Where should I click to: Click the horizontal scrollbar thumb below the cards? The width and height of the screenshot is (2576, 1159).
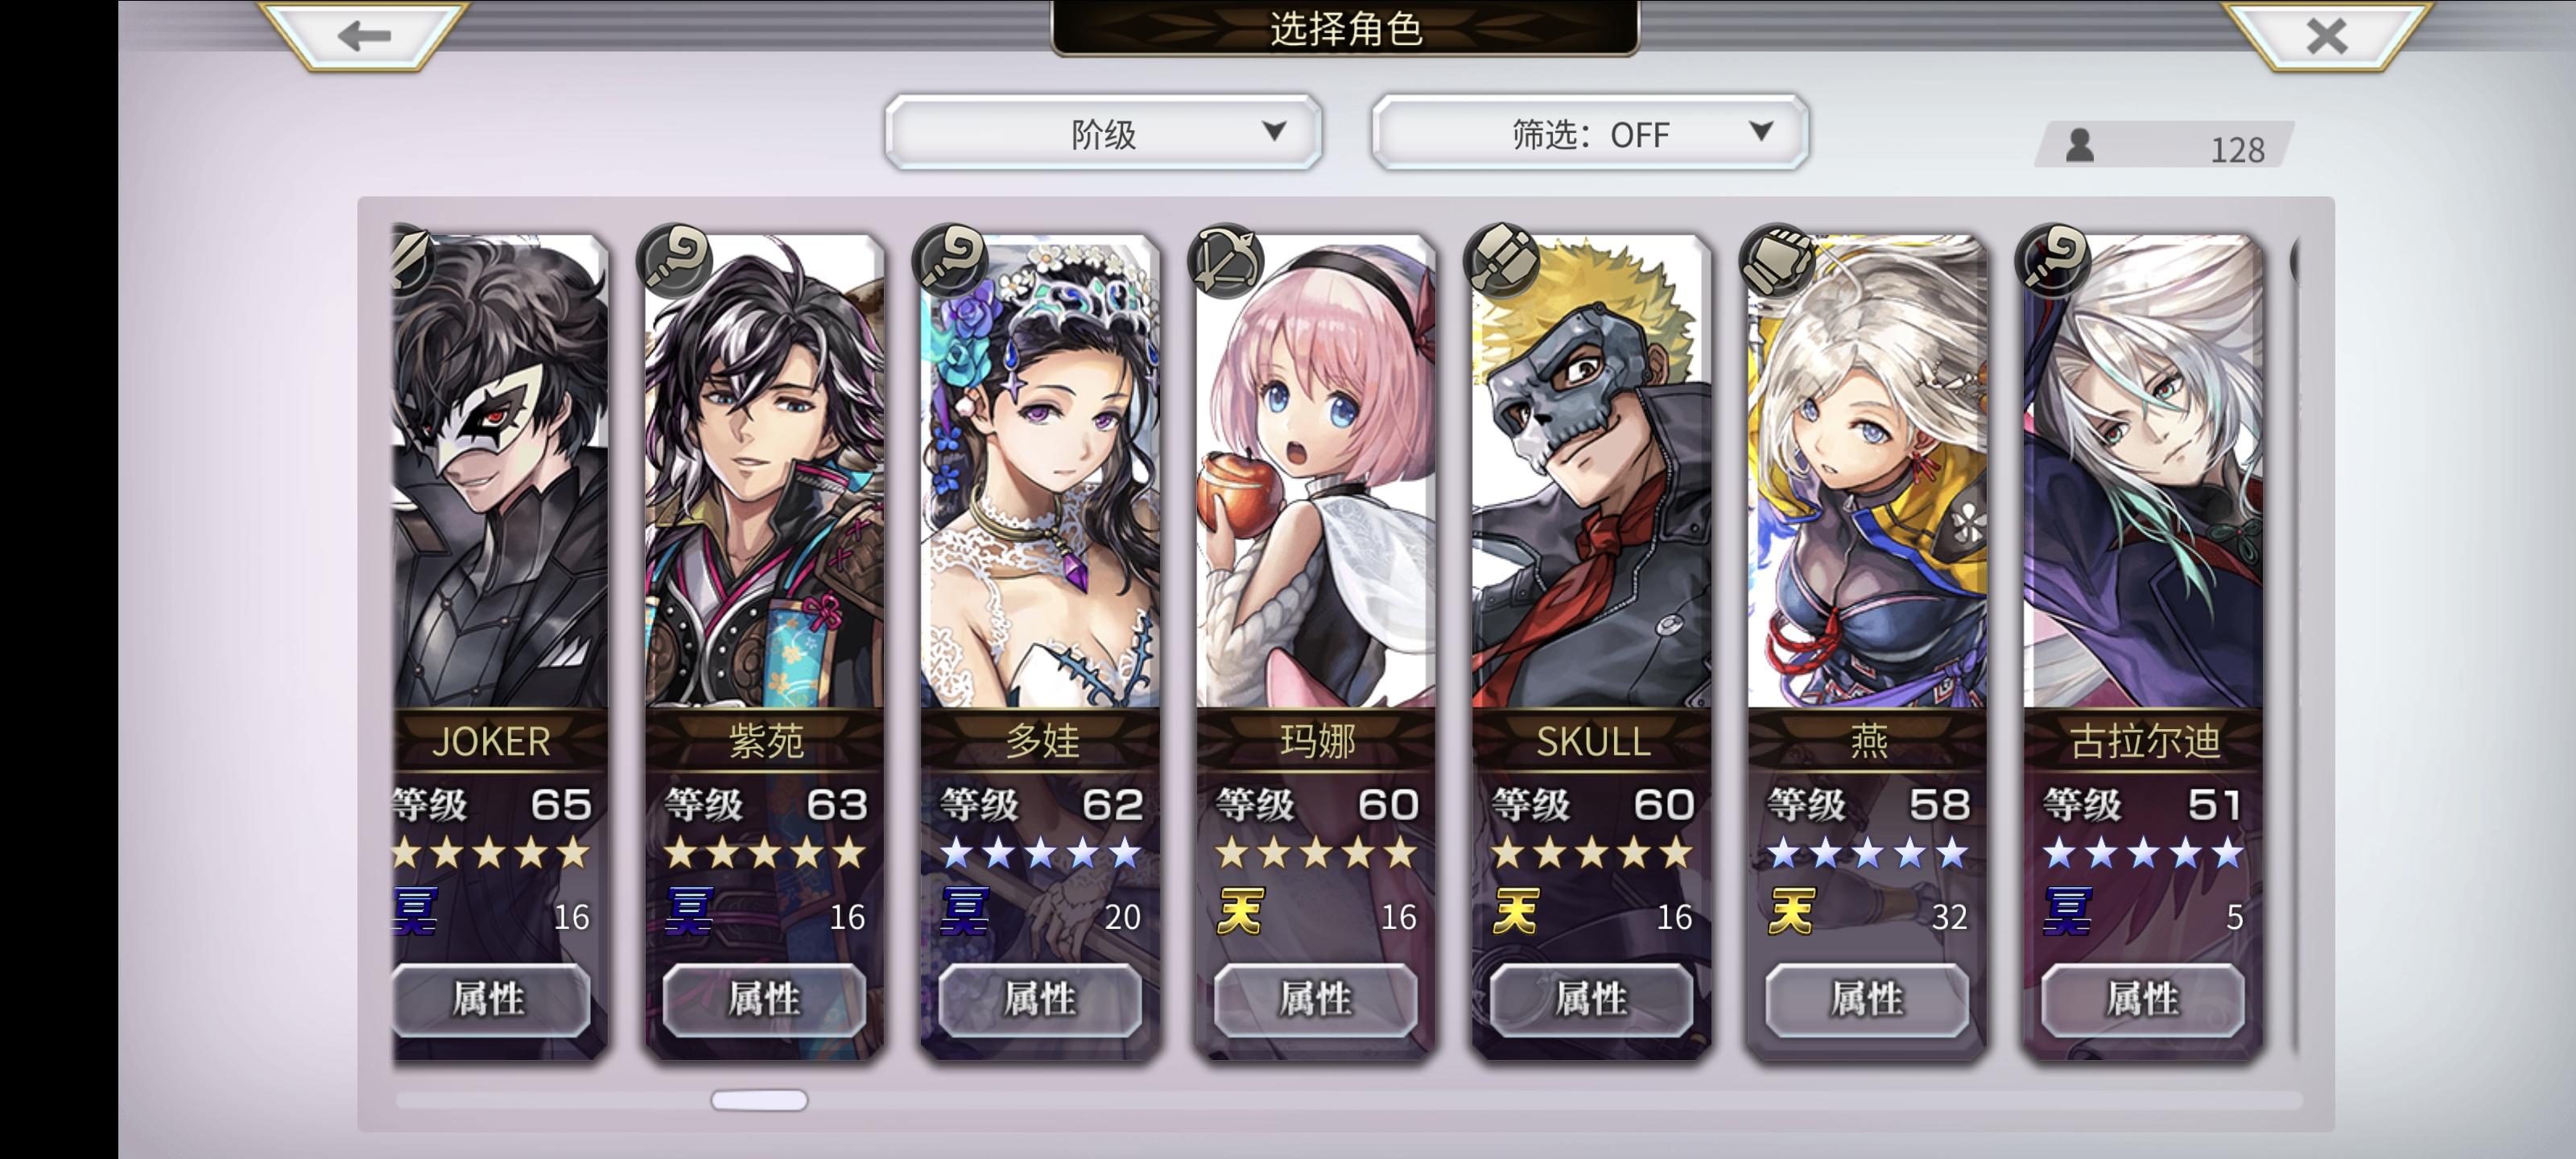coord(759,1100)
